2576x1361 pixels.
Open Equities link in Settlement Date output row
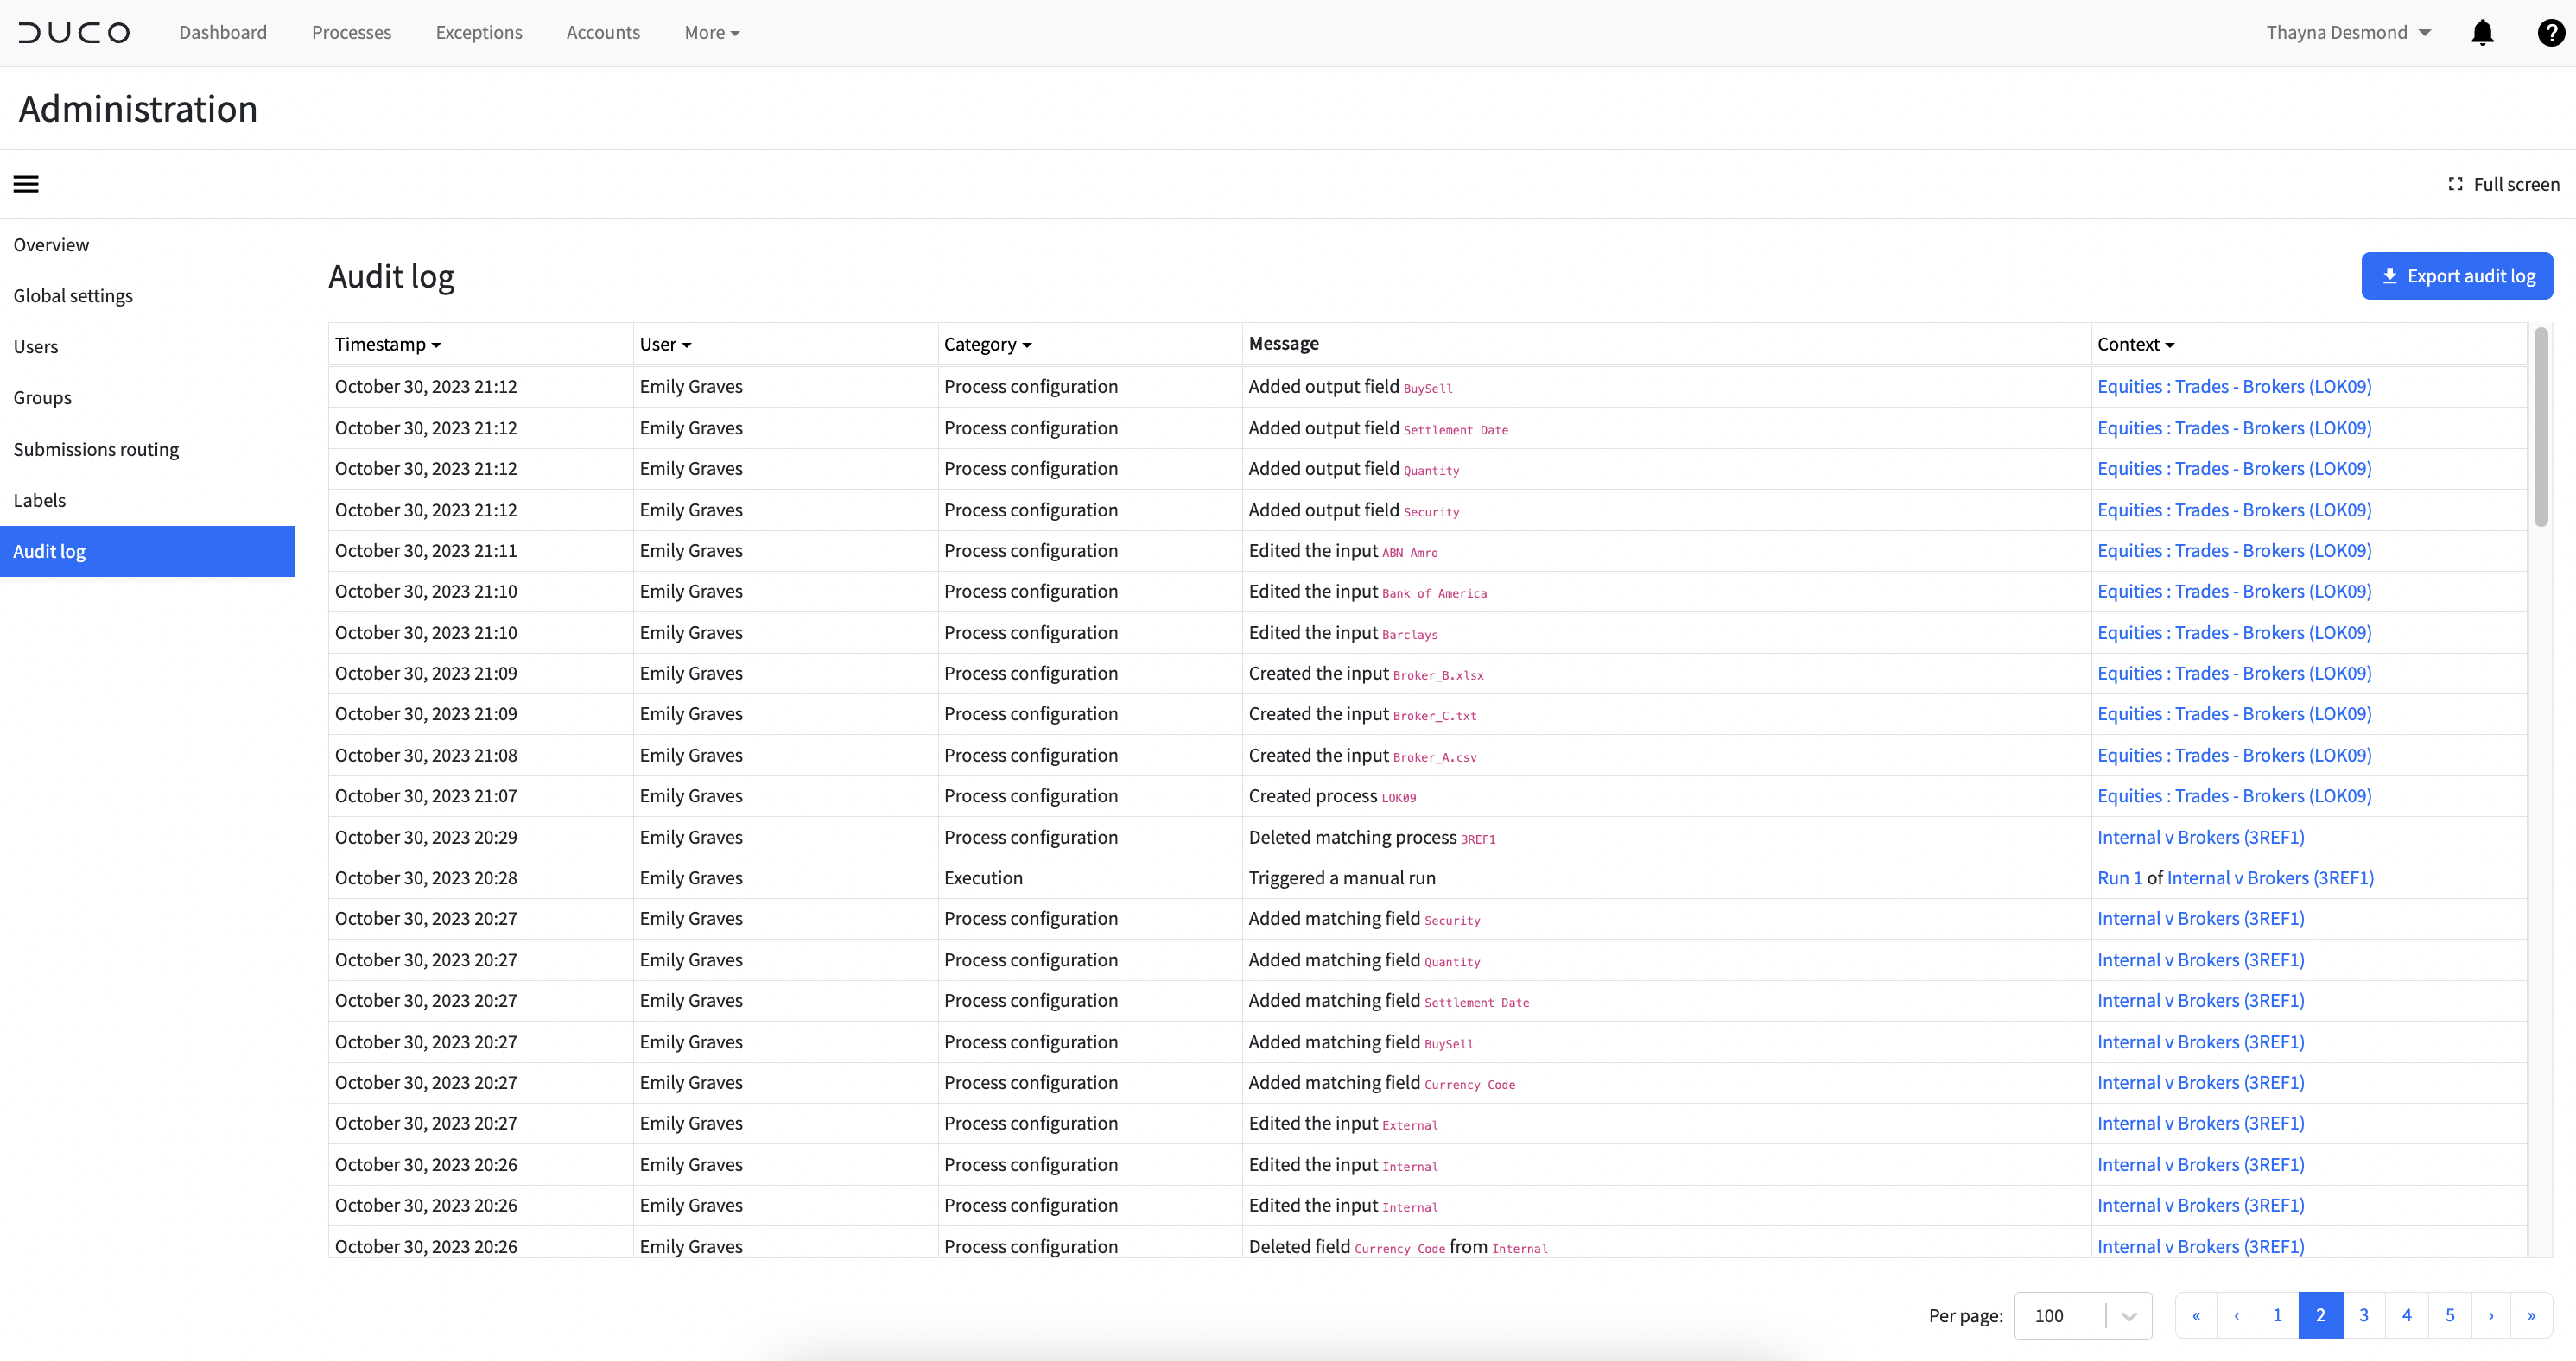pyautogui.click(x=2234, y=428)
